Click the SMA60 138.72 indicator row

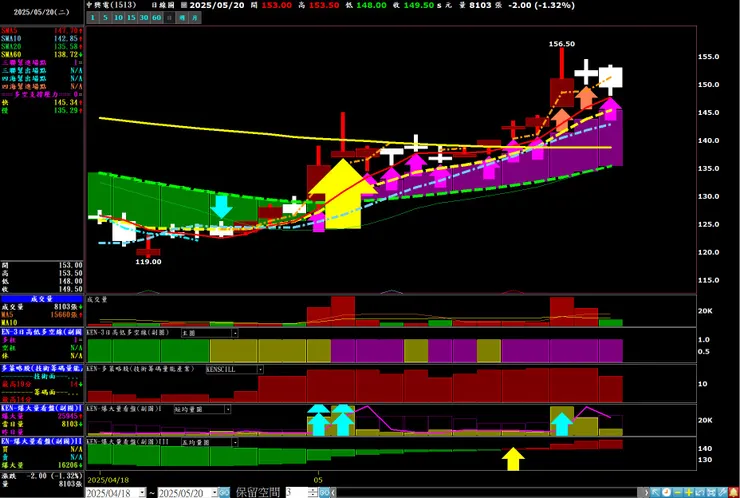tap(42, 54)
